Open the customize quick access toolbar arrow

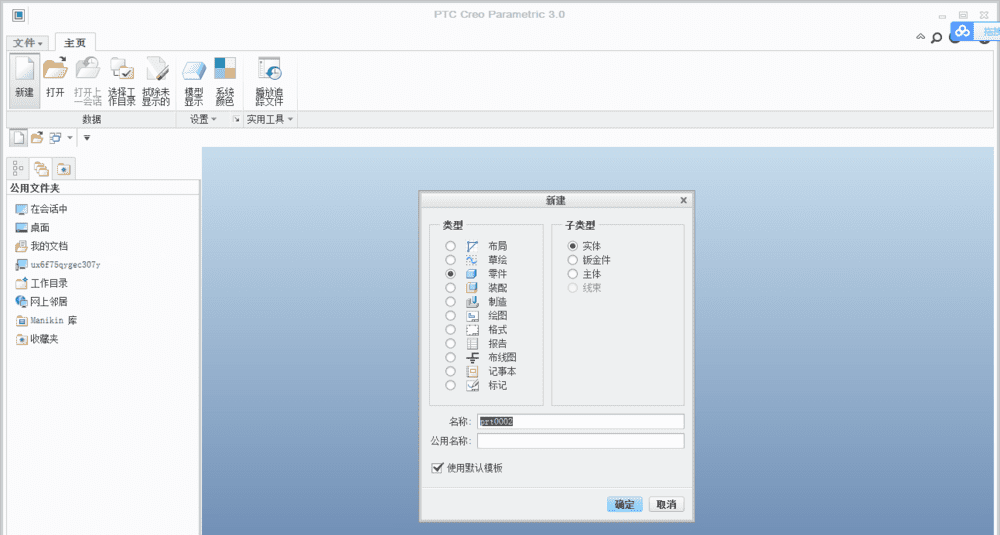(x=87, y=138)
